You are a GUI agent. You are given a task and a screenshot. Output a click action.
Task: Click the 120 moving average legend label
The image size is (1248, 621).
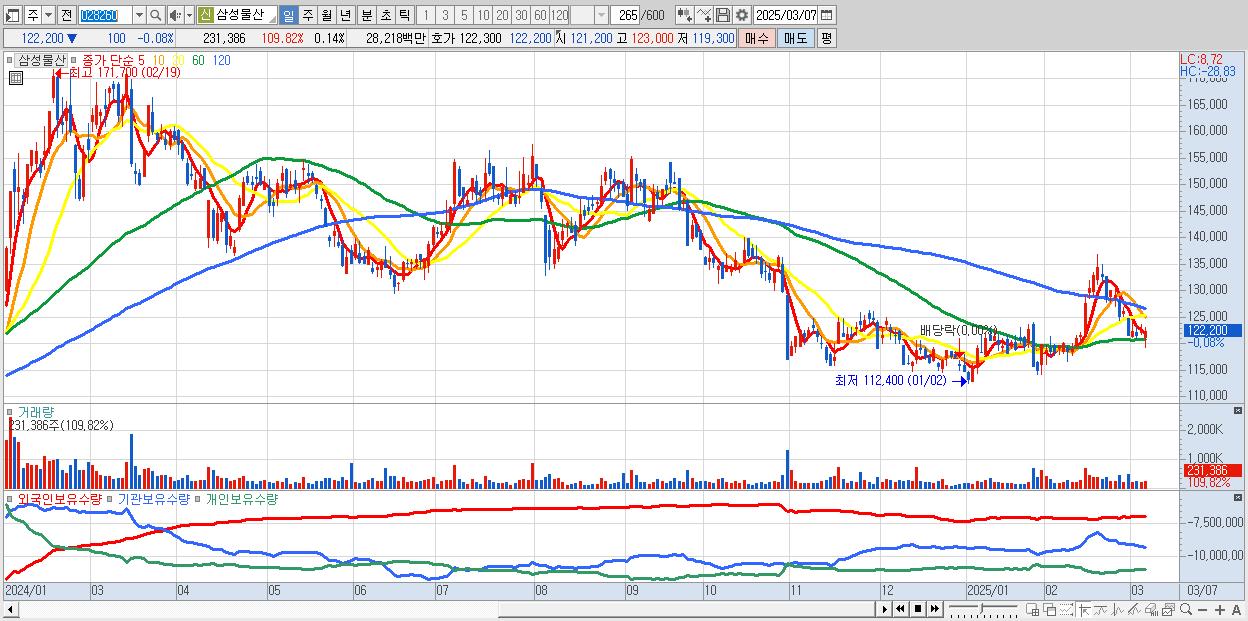(x=221, y=60)
